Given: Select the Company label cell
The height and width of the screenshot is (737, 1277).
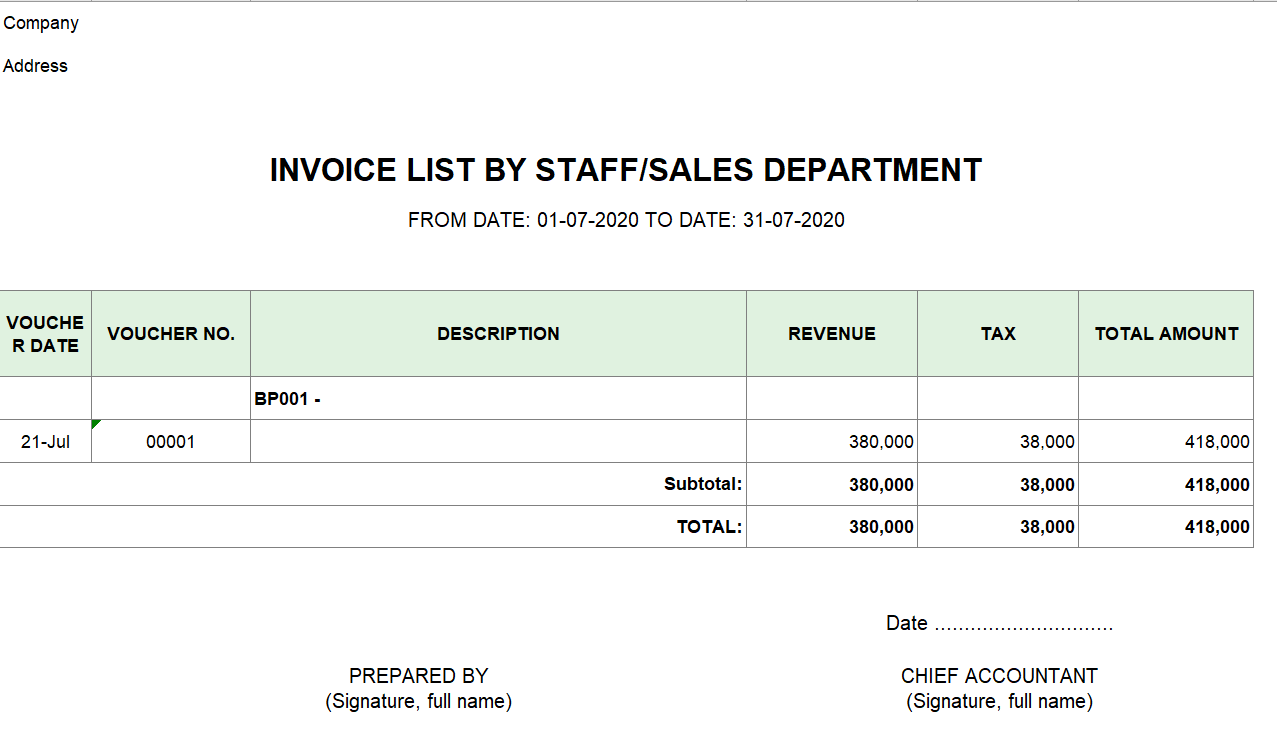Looking at the screenshot, I should tap(41, 23).
